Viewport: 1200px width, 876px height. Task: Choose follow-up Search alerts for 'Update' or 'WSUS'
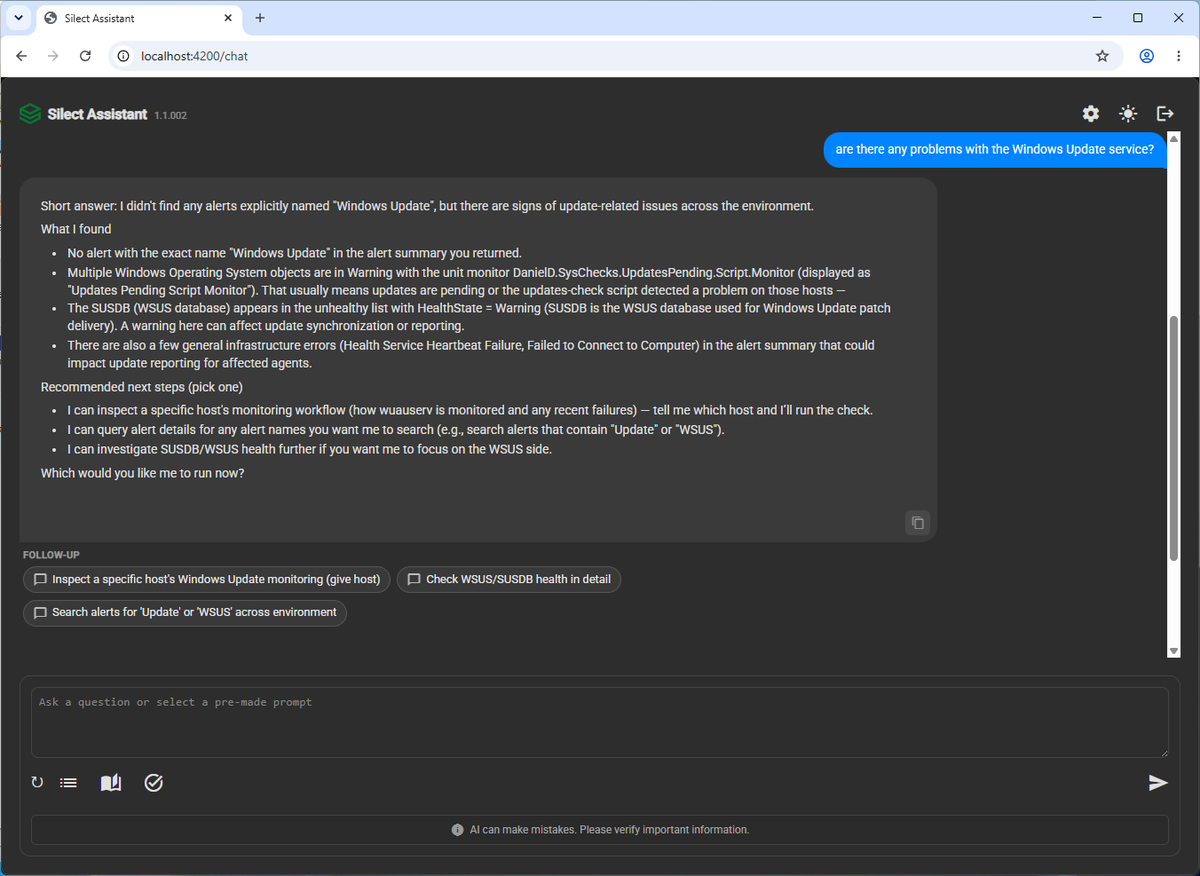pos(185,612)
